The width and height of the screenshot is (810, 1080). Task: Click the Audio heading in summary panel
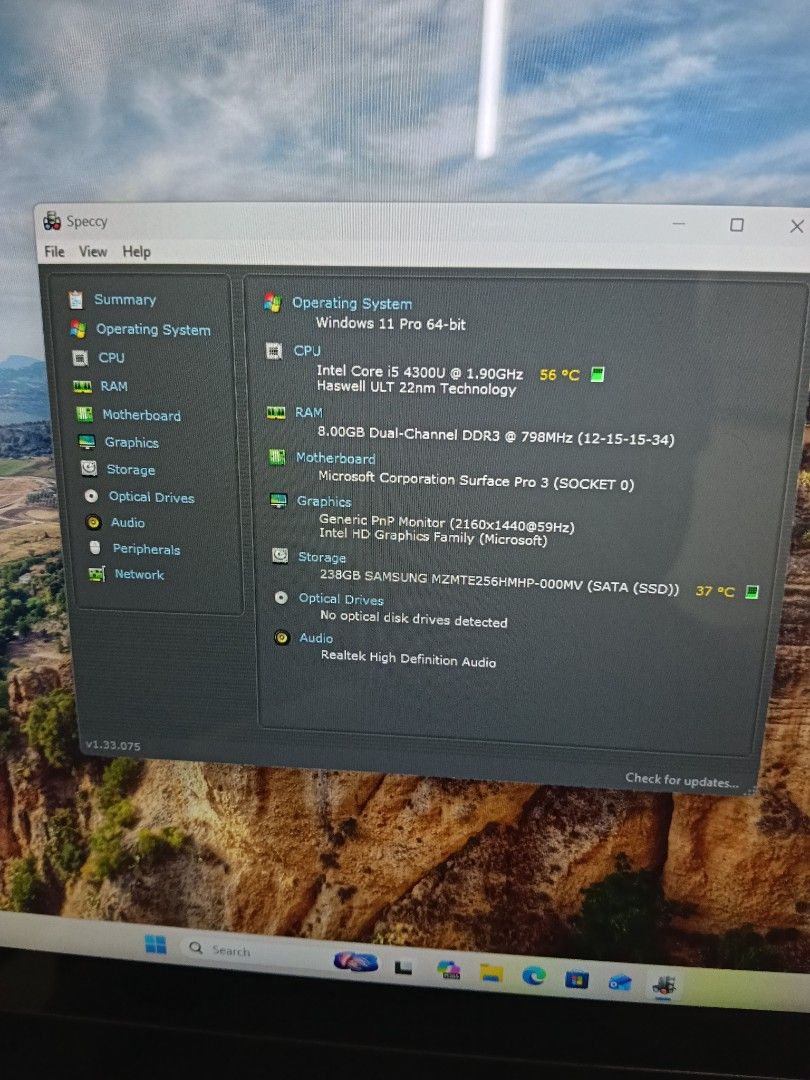pos(316,638)
